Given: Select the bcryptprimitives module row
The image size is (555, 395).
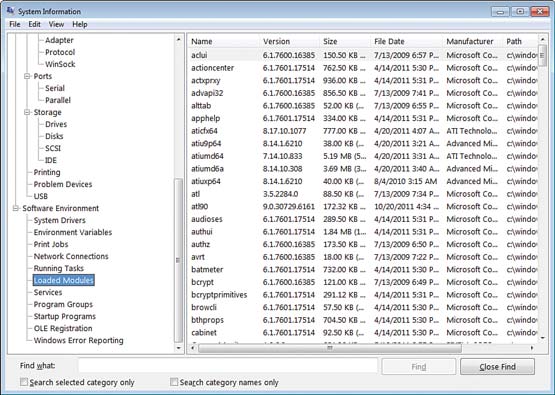Looking at the screenshot, I should click(x=362, y=295).
